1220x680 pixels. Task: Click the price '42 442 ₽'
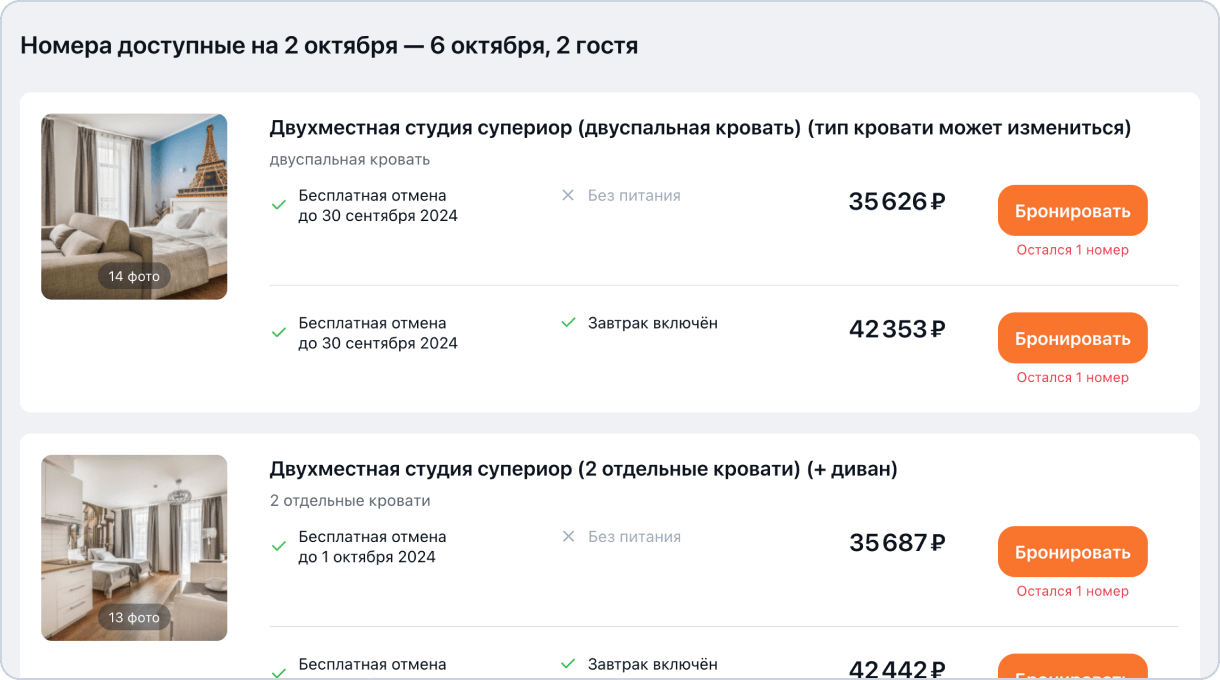(897, 670)
